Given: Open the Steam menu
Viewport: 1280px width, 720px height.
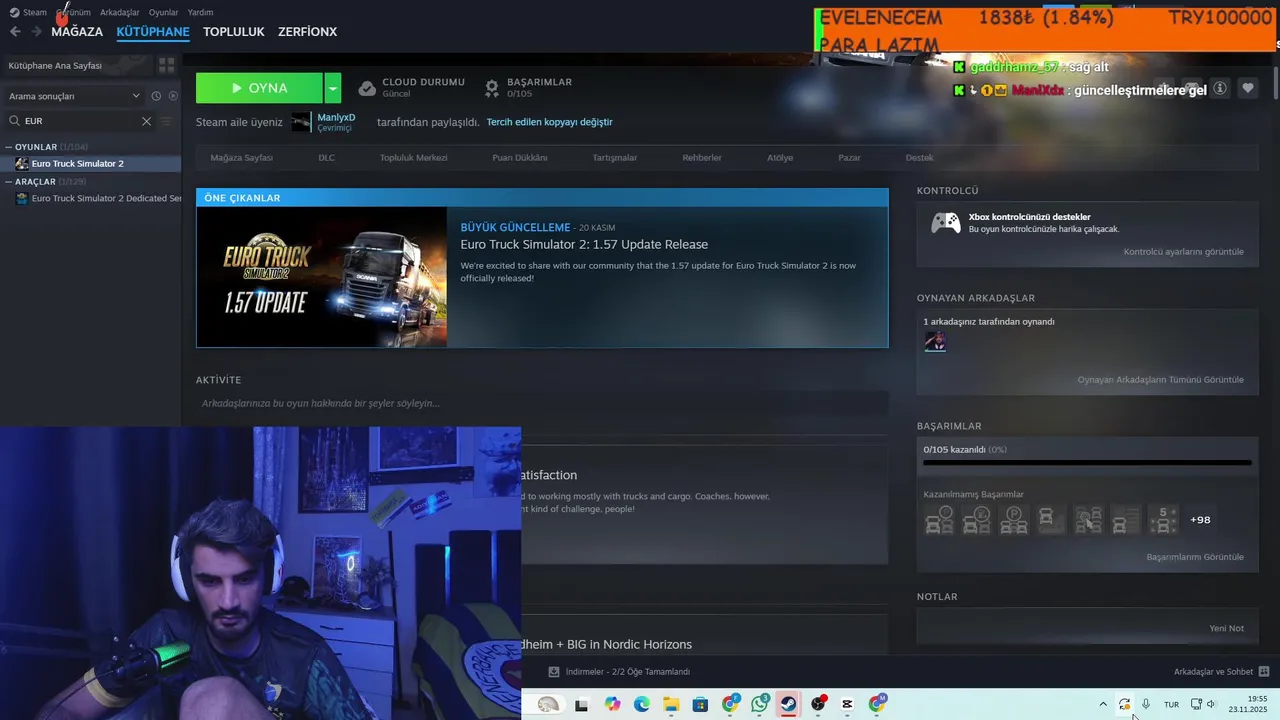Looking at the screenshot, I should (x=29, y=12).
